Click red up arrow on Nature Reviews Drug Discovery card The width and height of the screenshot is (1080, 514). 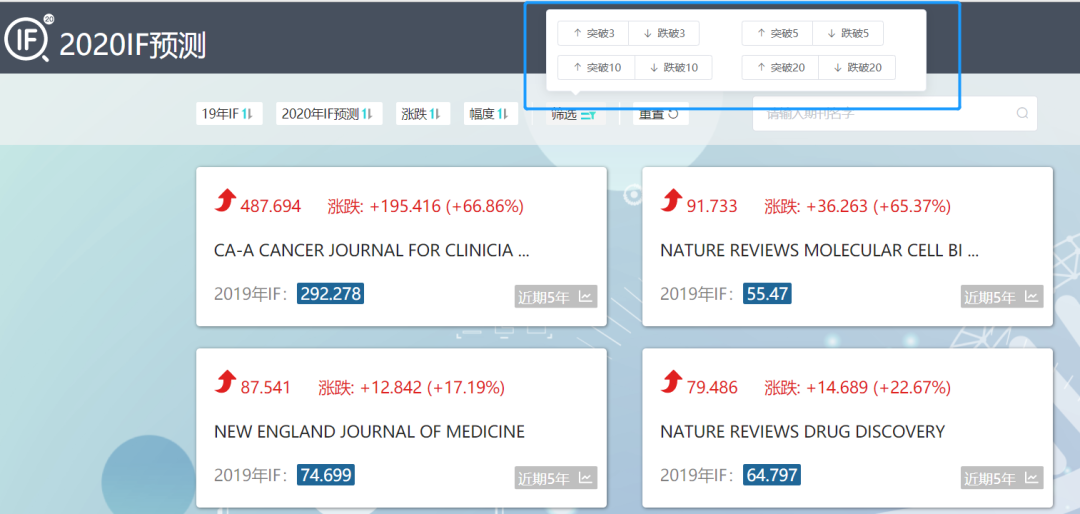click(672, 382)
